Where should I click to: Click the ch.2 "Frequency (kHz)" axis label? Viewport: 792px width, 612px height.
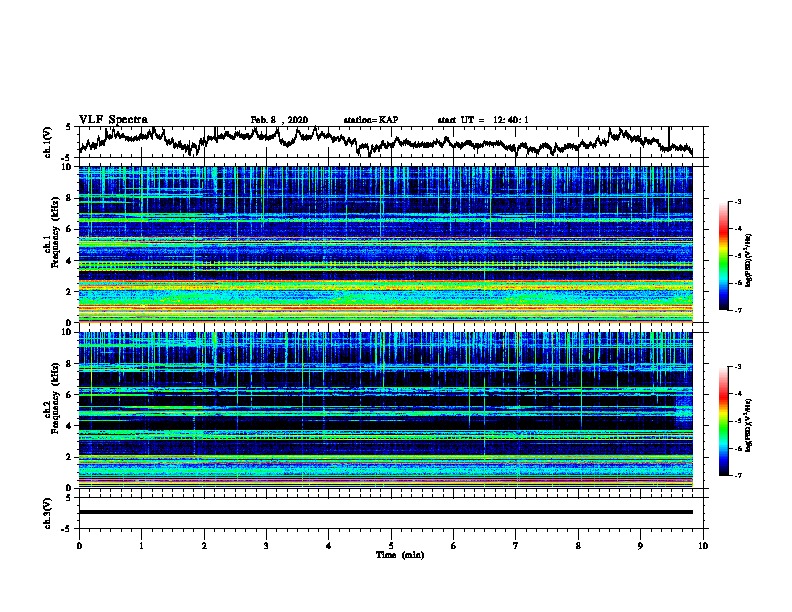(x=55, y=398)
